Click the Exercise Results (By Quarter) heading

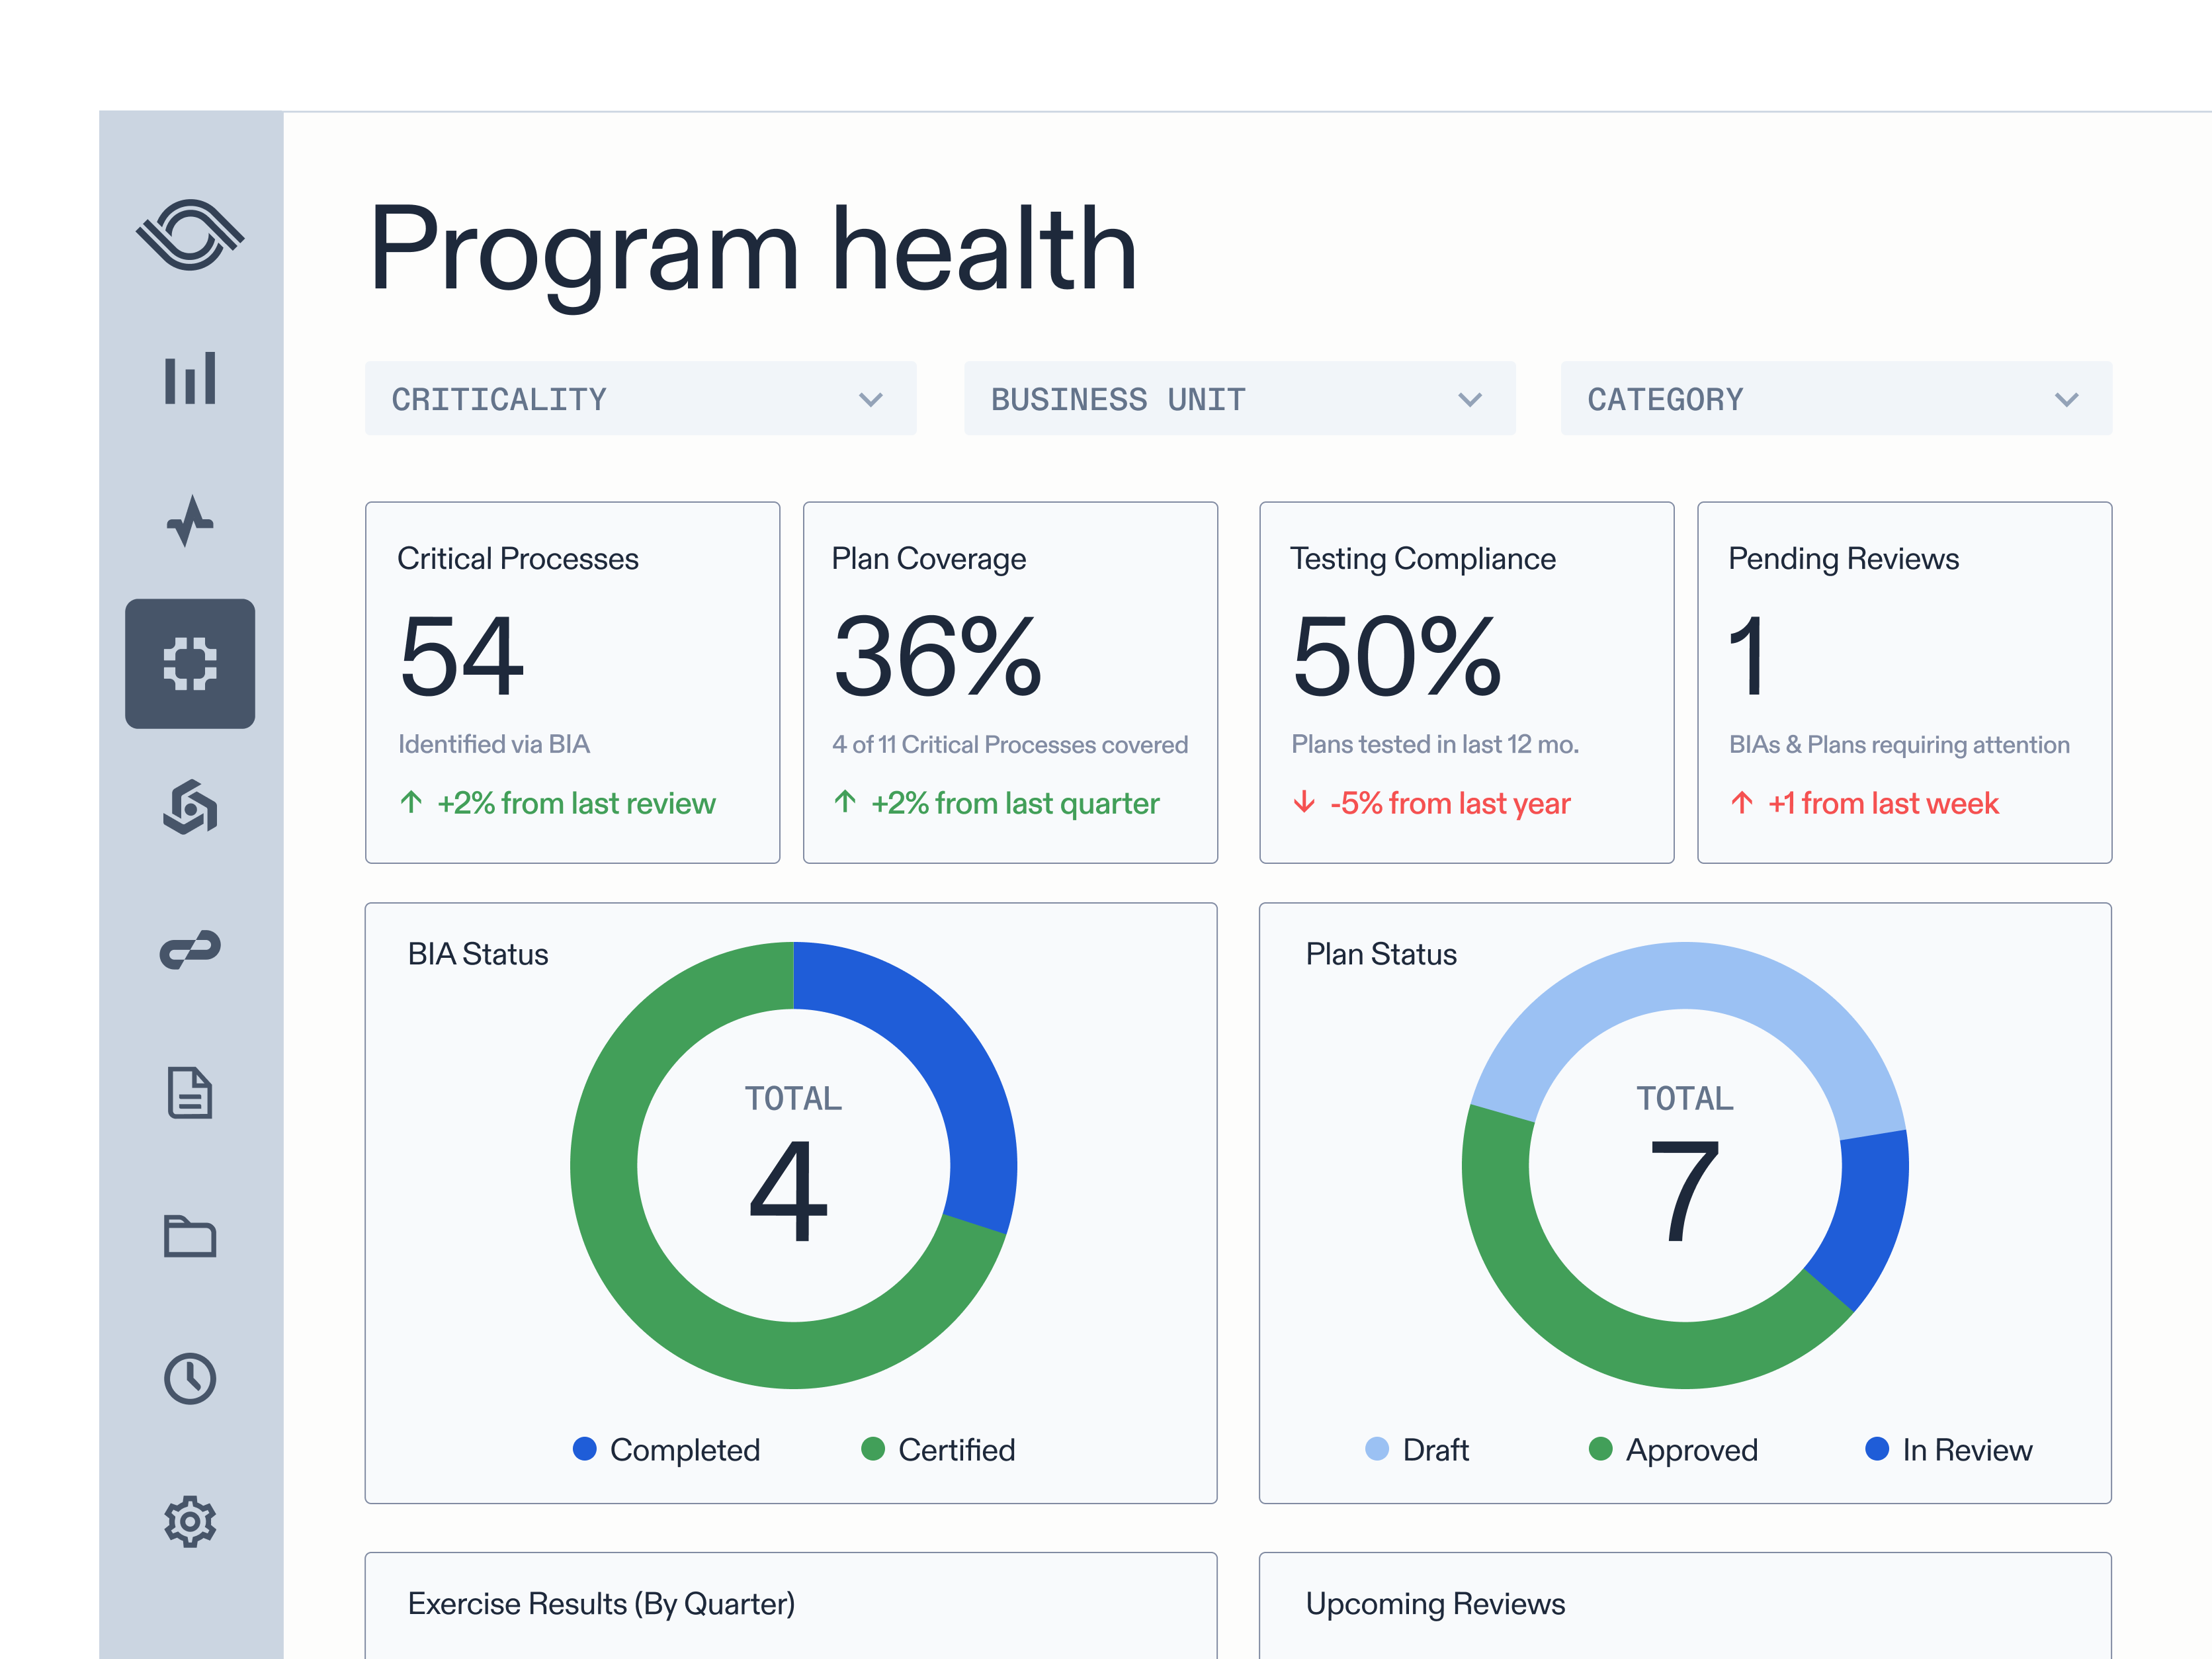pyautogui.click(x=601, y=1604)
